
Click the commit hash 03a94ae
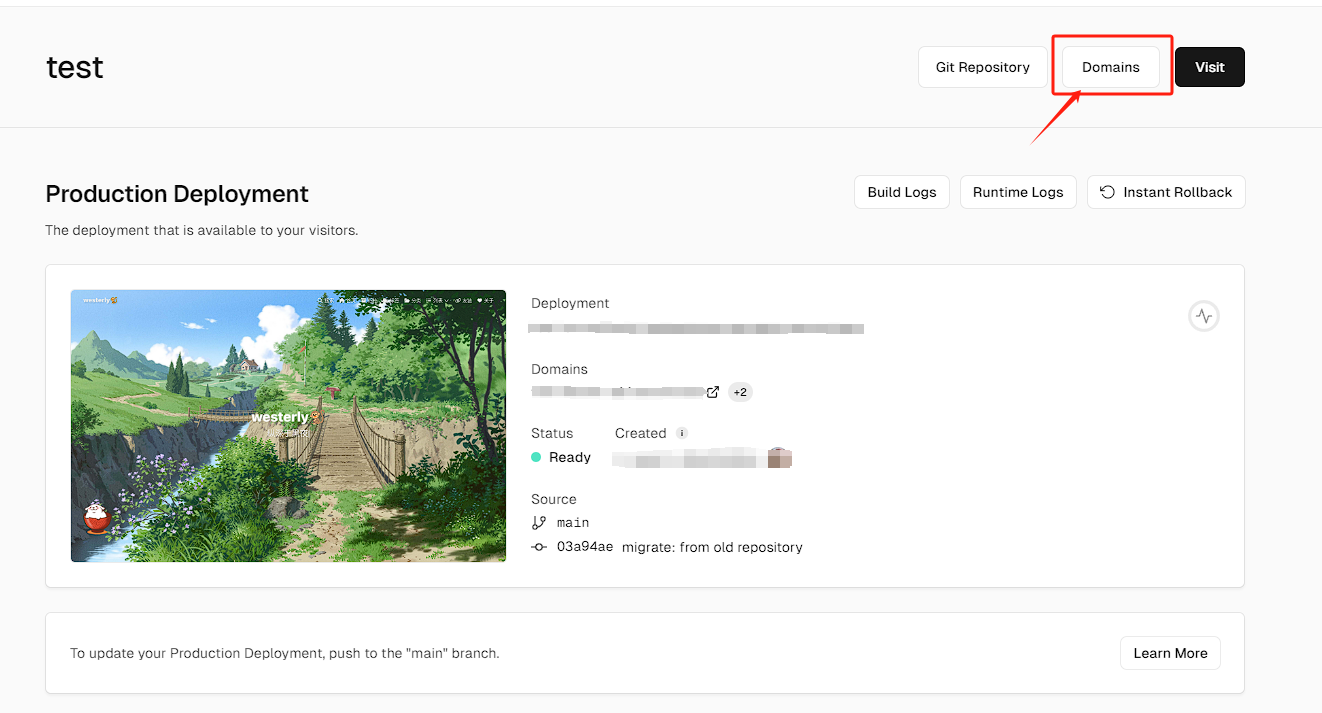pyautogui.click(x=585, y=547)
